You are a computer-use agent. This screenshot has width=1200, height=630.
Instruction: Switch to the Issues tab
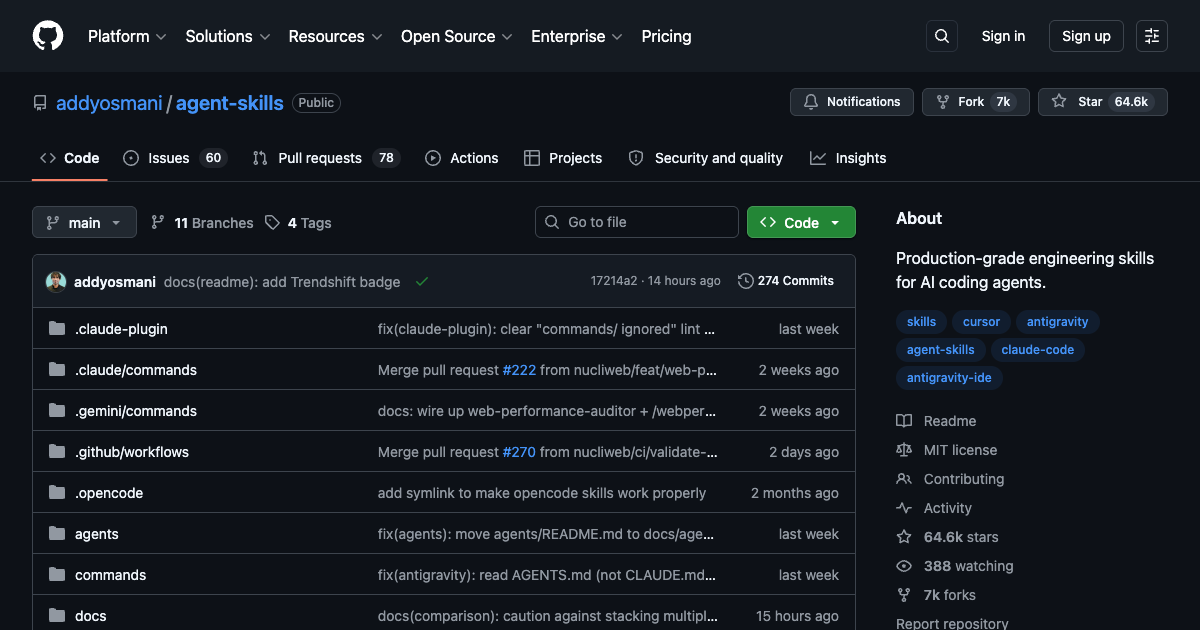(x=175, y=158)
